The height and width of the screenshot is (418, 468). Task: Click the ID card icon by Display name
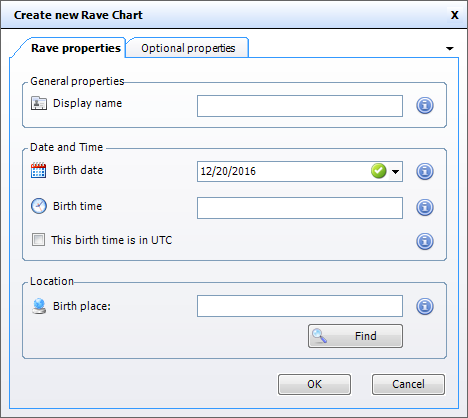[39, 103]
